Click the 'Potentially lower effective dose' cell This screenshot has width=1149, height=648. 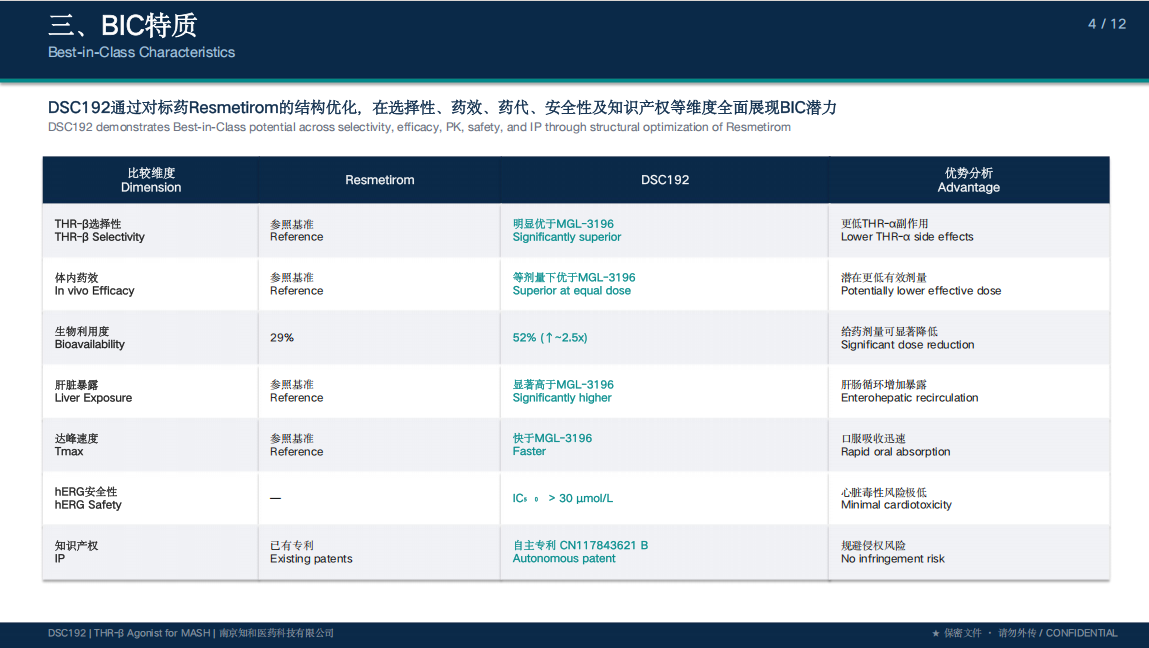921,284
